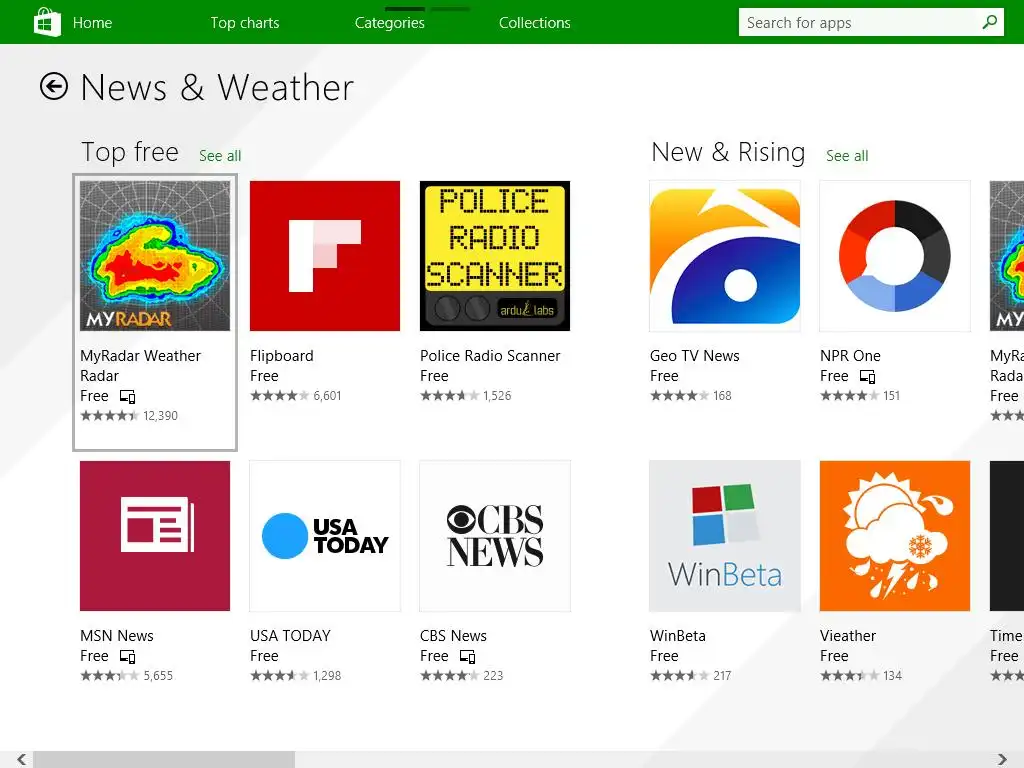Open the Flipboard app icon
1024x768 pixels.
pos(325,256)
